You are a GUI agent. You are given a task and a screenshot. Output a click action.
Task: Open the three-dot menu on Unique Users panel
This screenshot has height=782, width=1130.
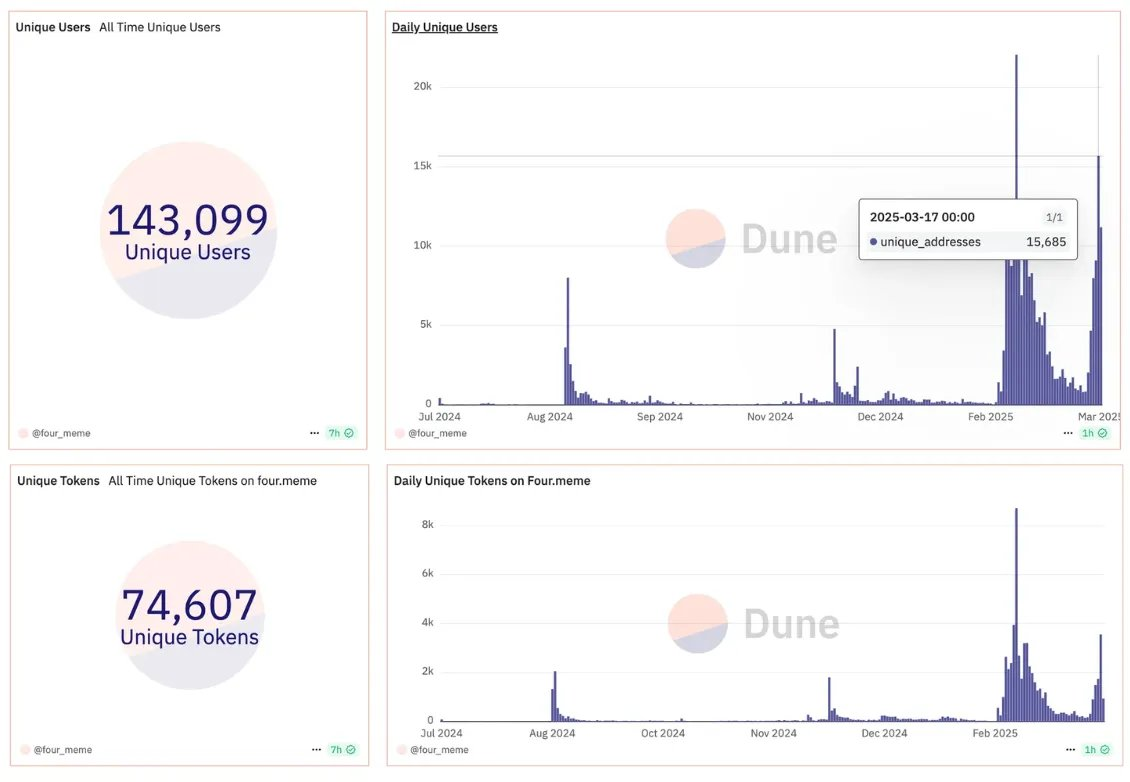(x=315, y=433)
